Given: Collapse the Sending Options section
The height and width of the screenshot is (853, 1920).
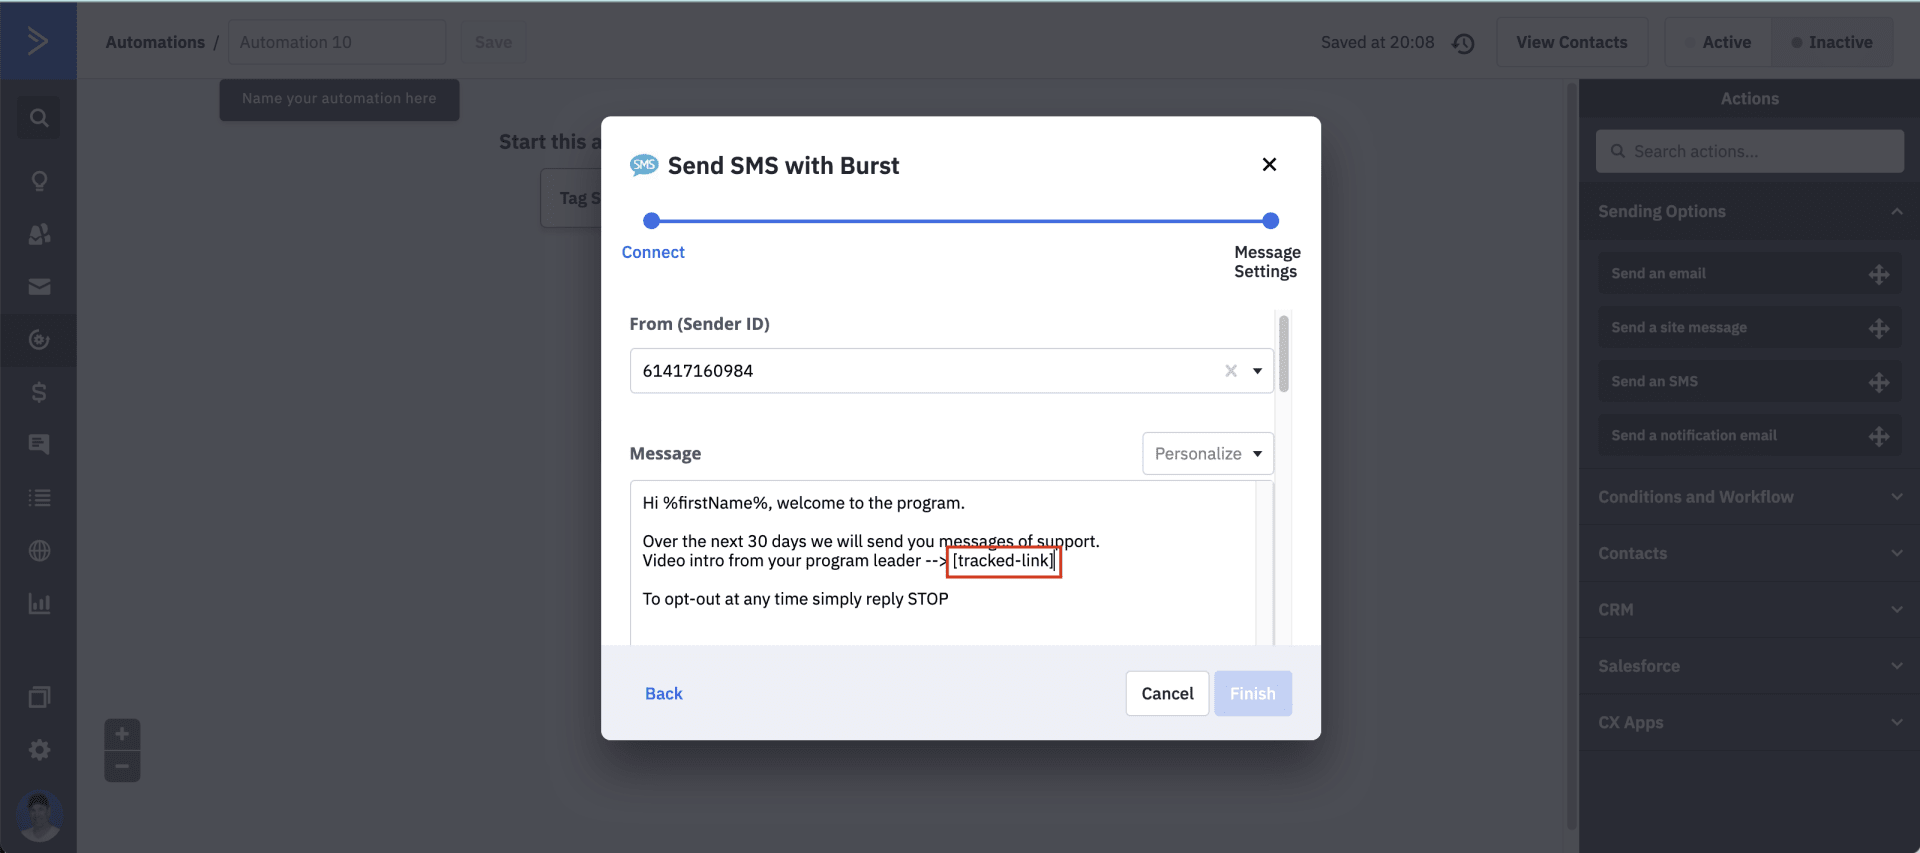Looking at the screenshot, I should click(1750, 212).
